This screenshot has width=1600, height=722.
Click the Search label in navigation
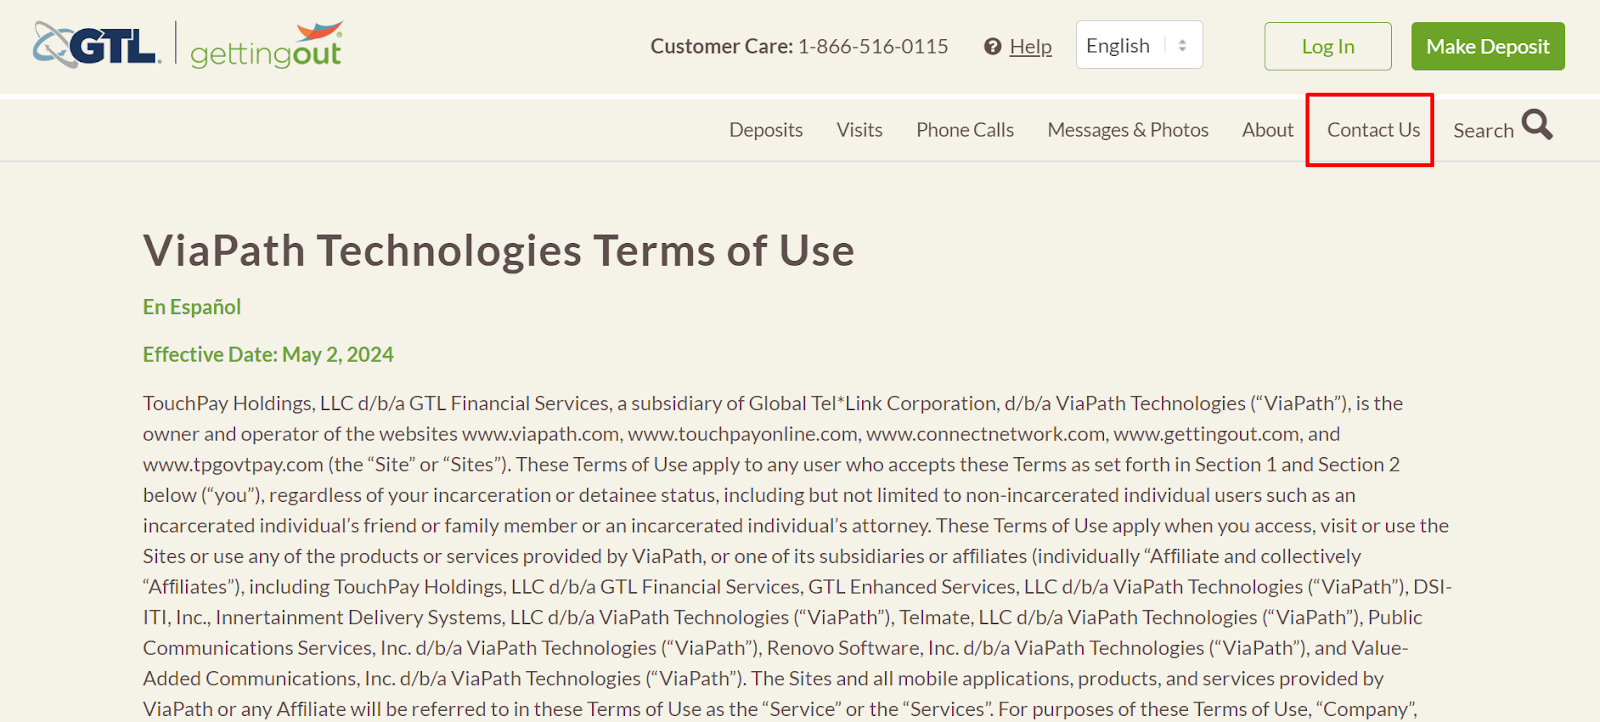point(1483,131)
